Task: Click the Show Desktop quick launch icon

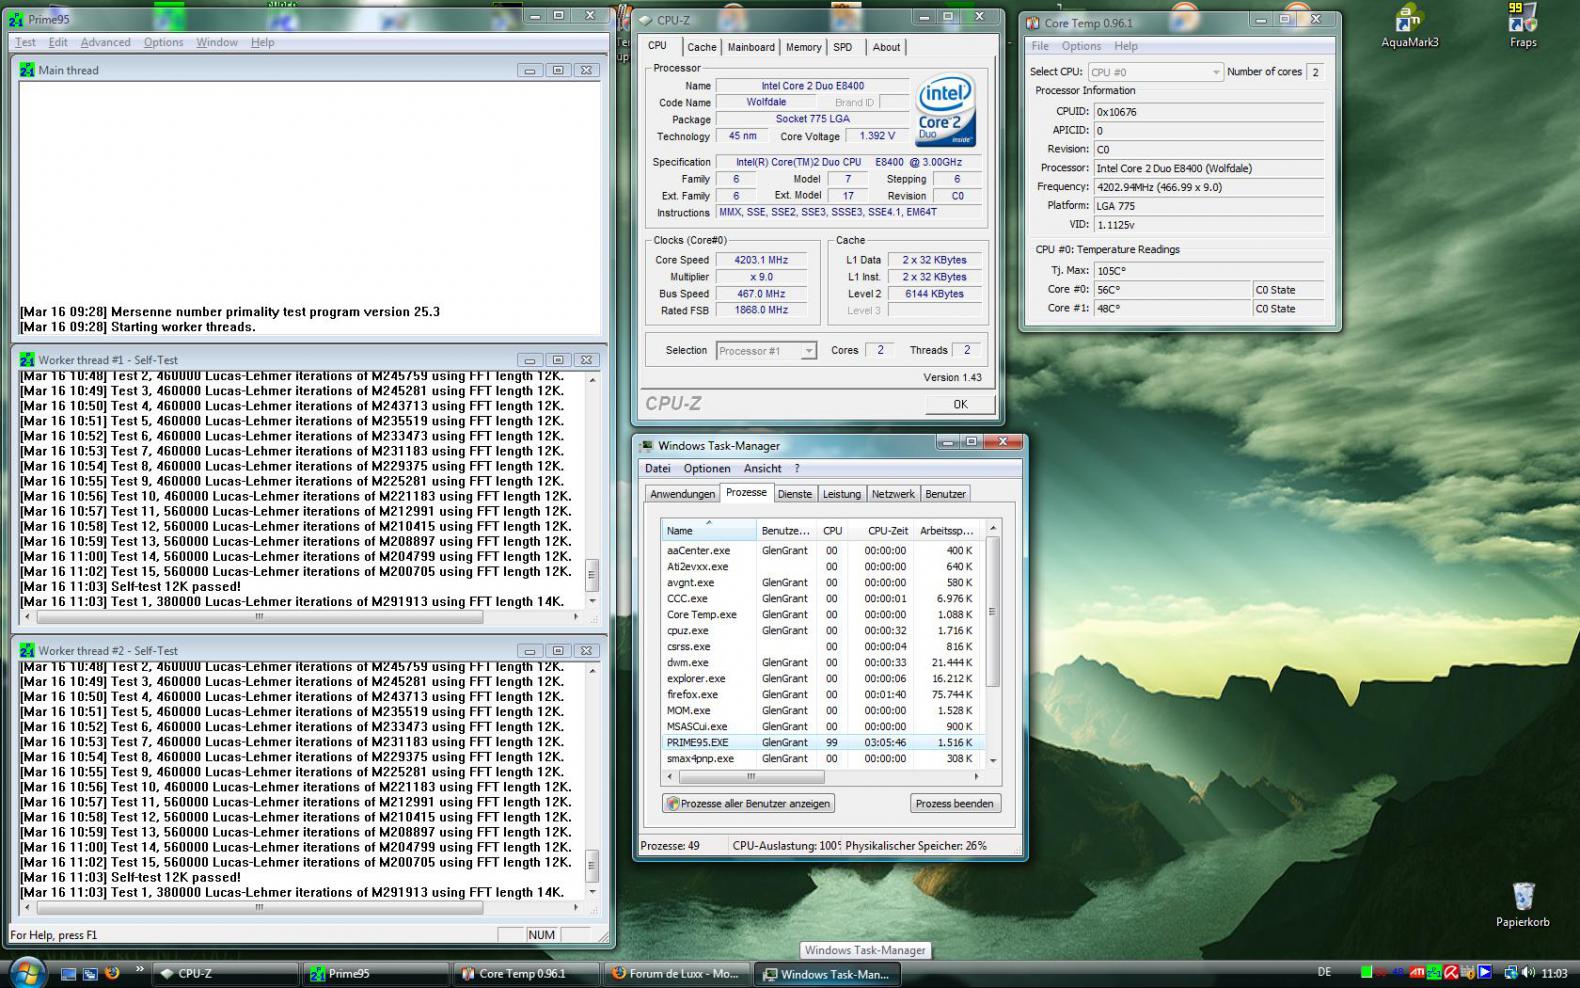Action: (68, 973)
